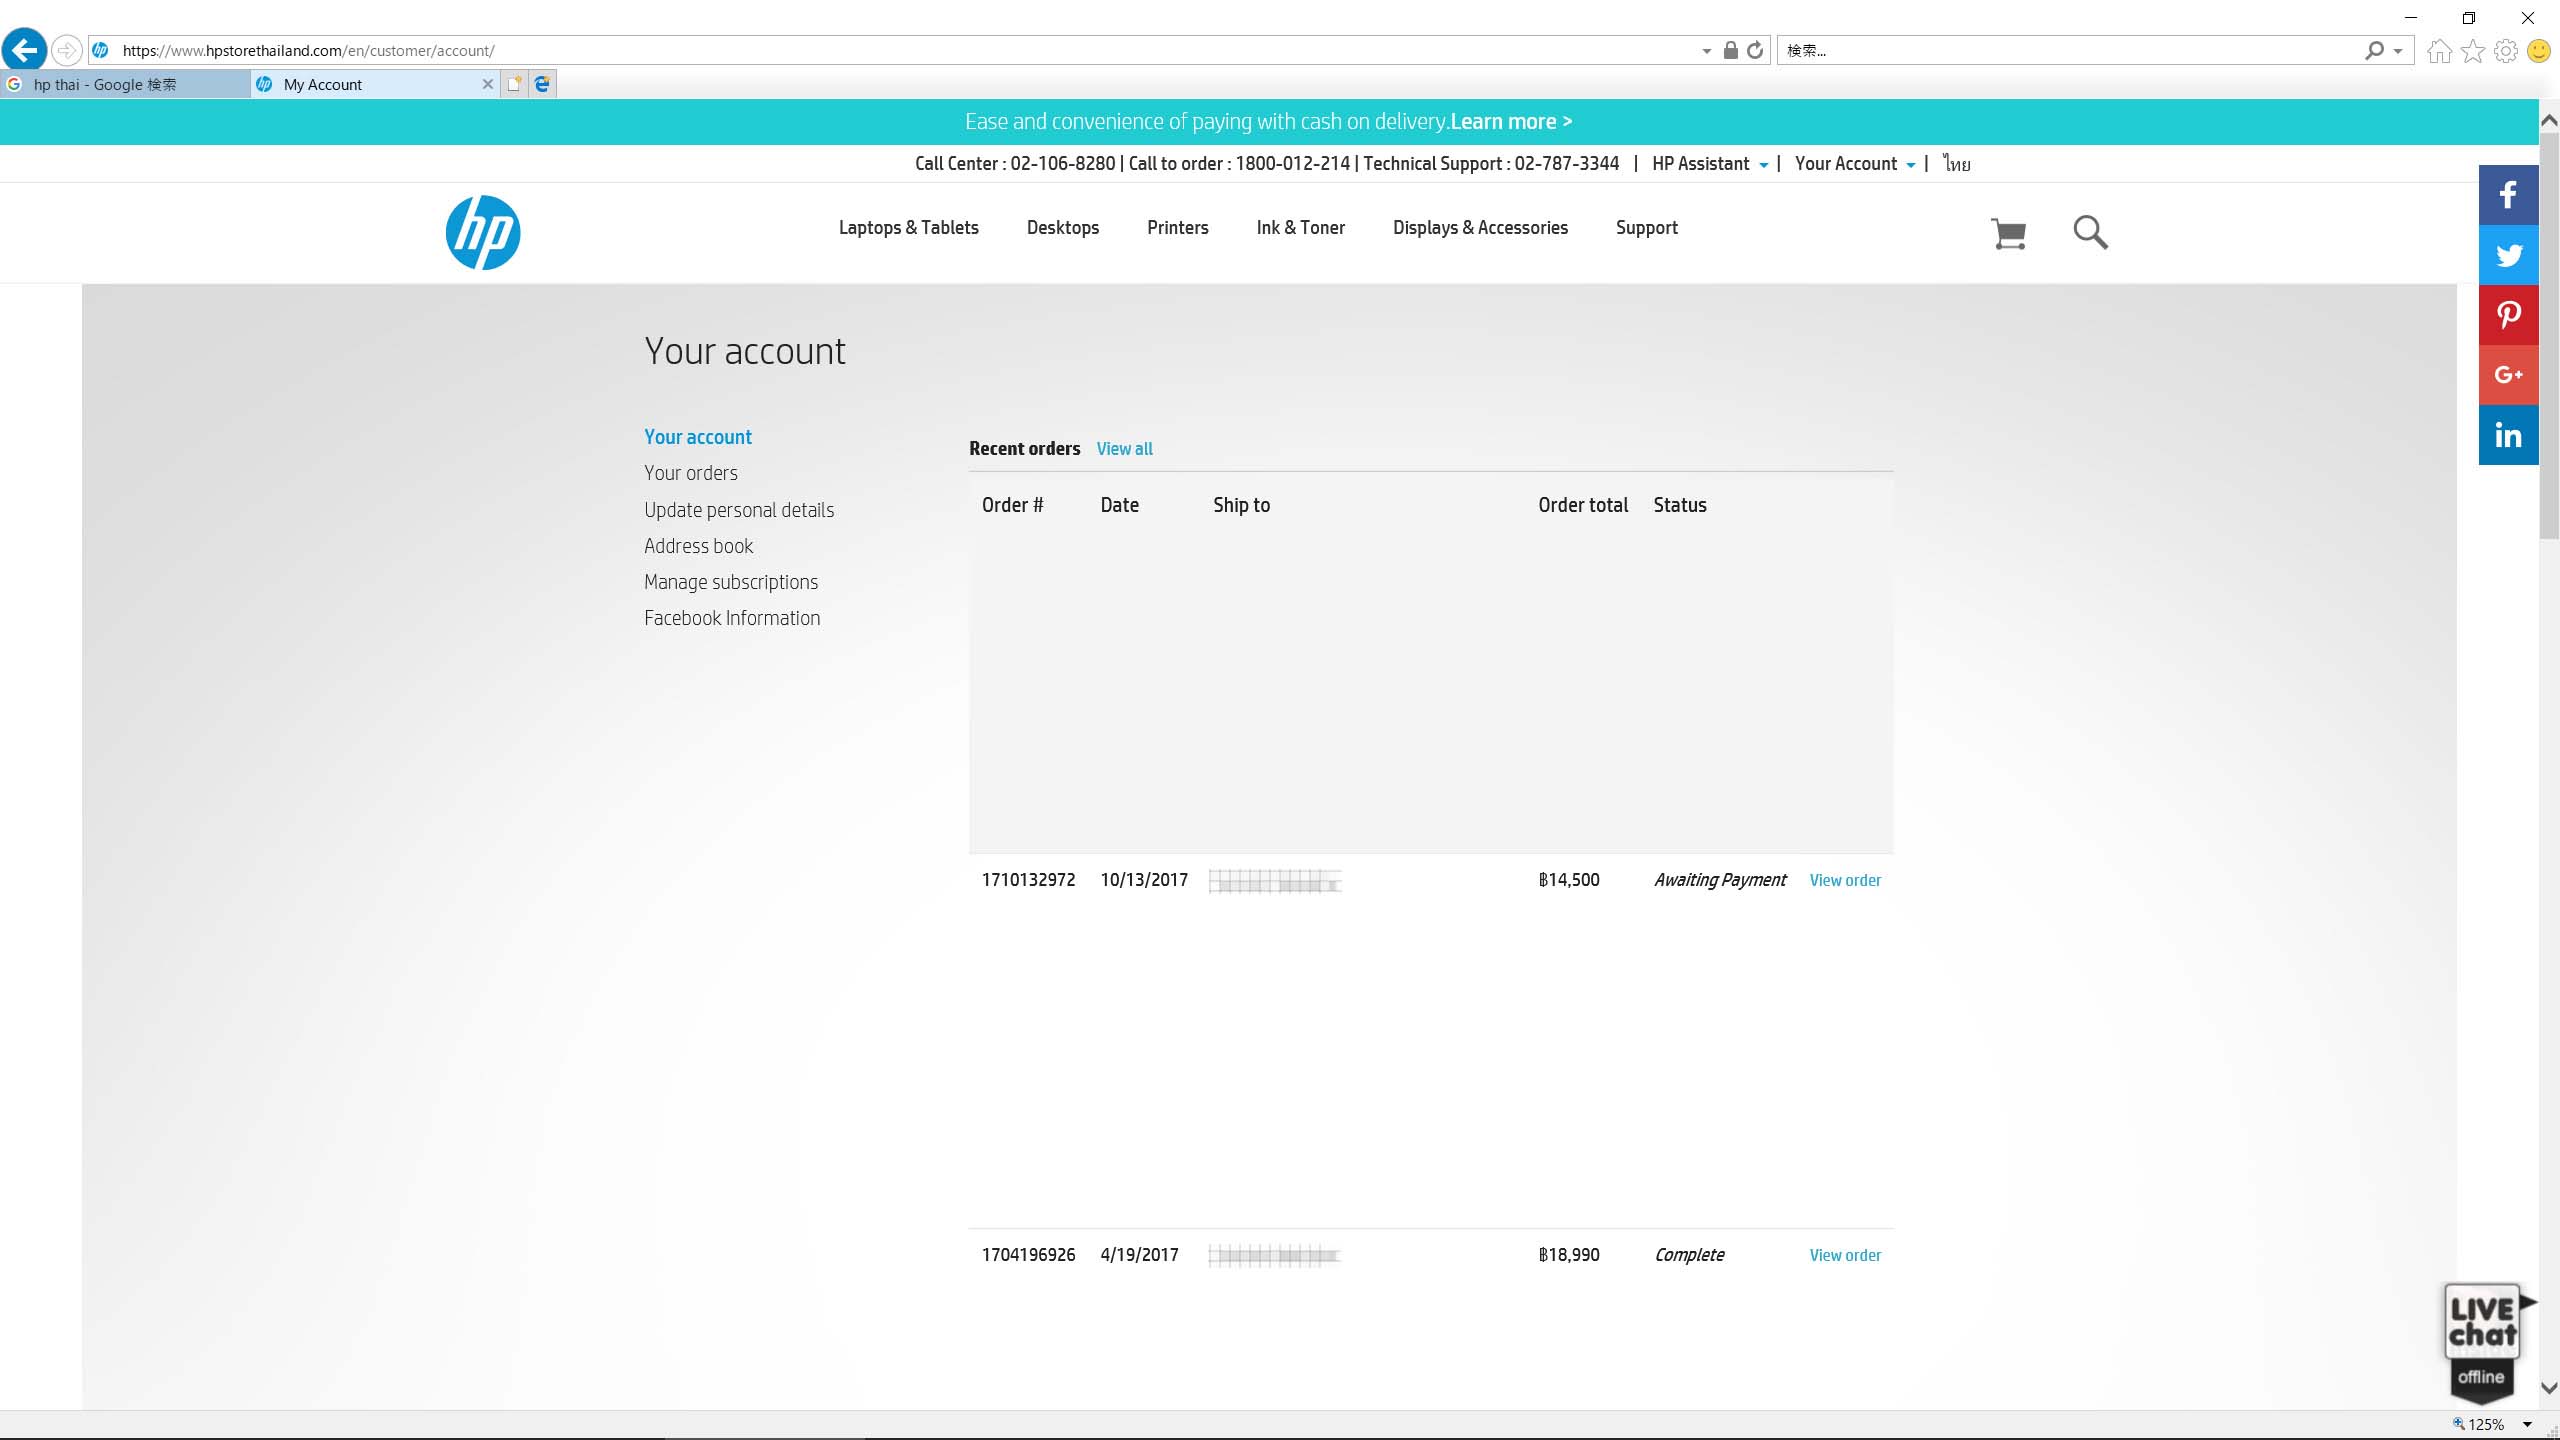Share on LinkedIn sidebar button
The image size is (2560, 1440).
[2508, 435]
